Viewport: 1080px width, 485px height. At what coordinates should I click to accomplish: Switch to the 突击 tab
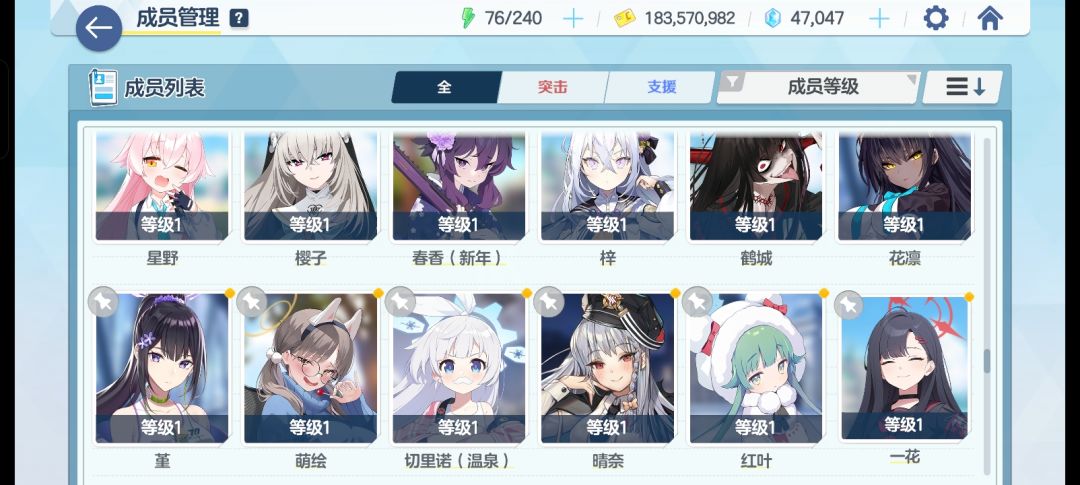[552, 87]
